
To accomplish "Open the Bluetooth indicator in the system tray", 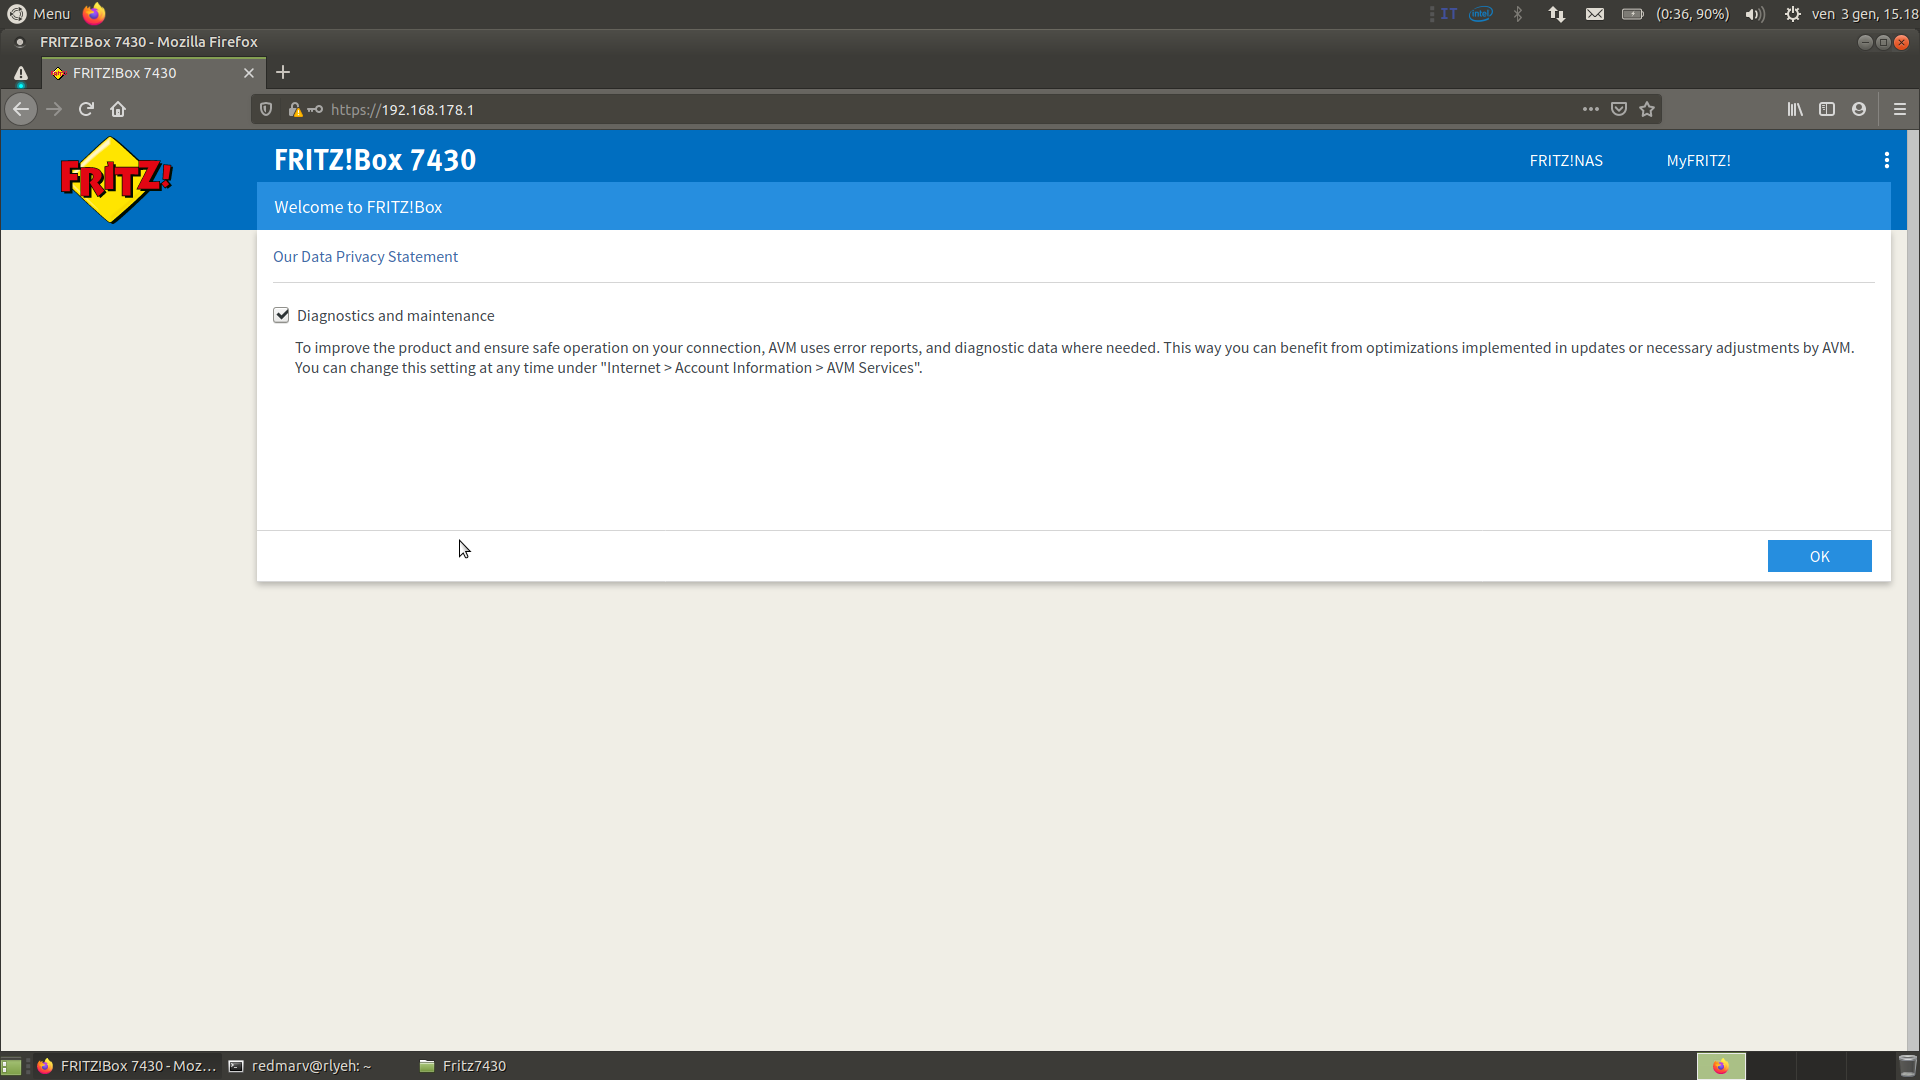I will pos(1518,14).
